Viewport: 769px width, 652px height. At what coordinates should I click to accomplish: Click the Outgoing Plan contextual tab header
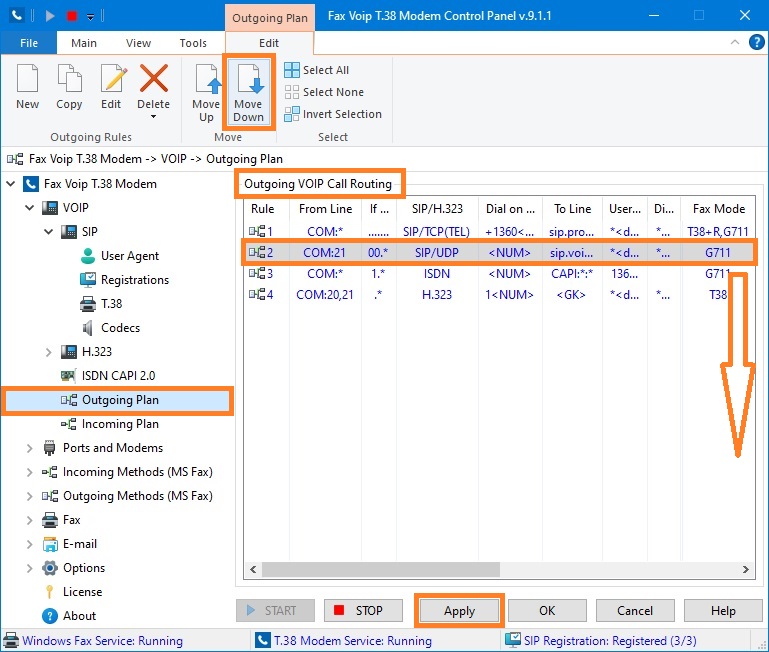tap(270, 18)
